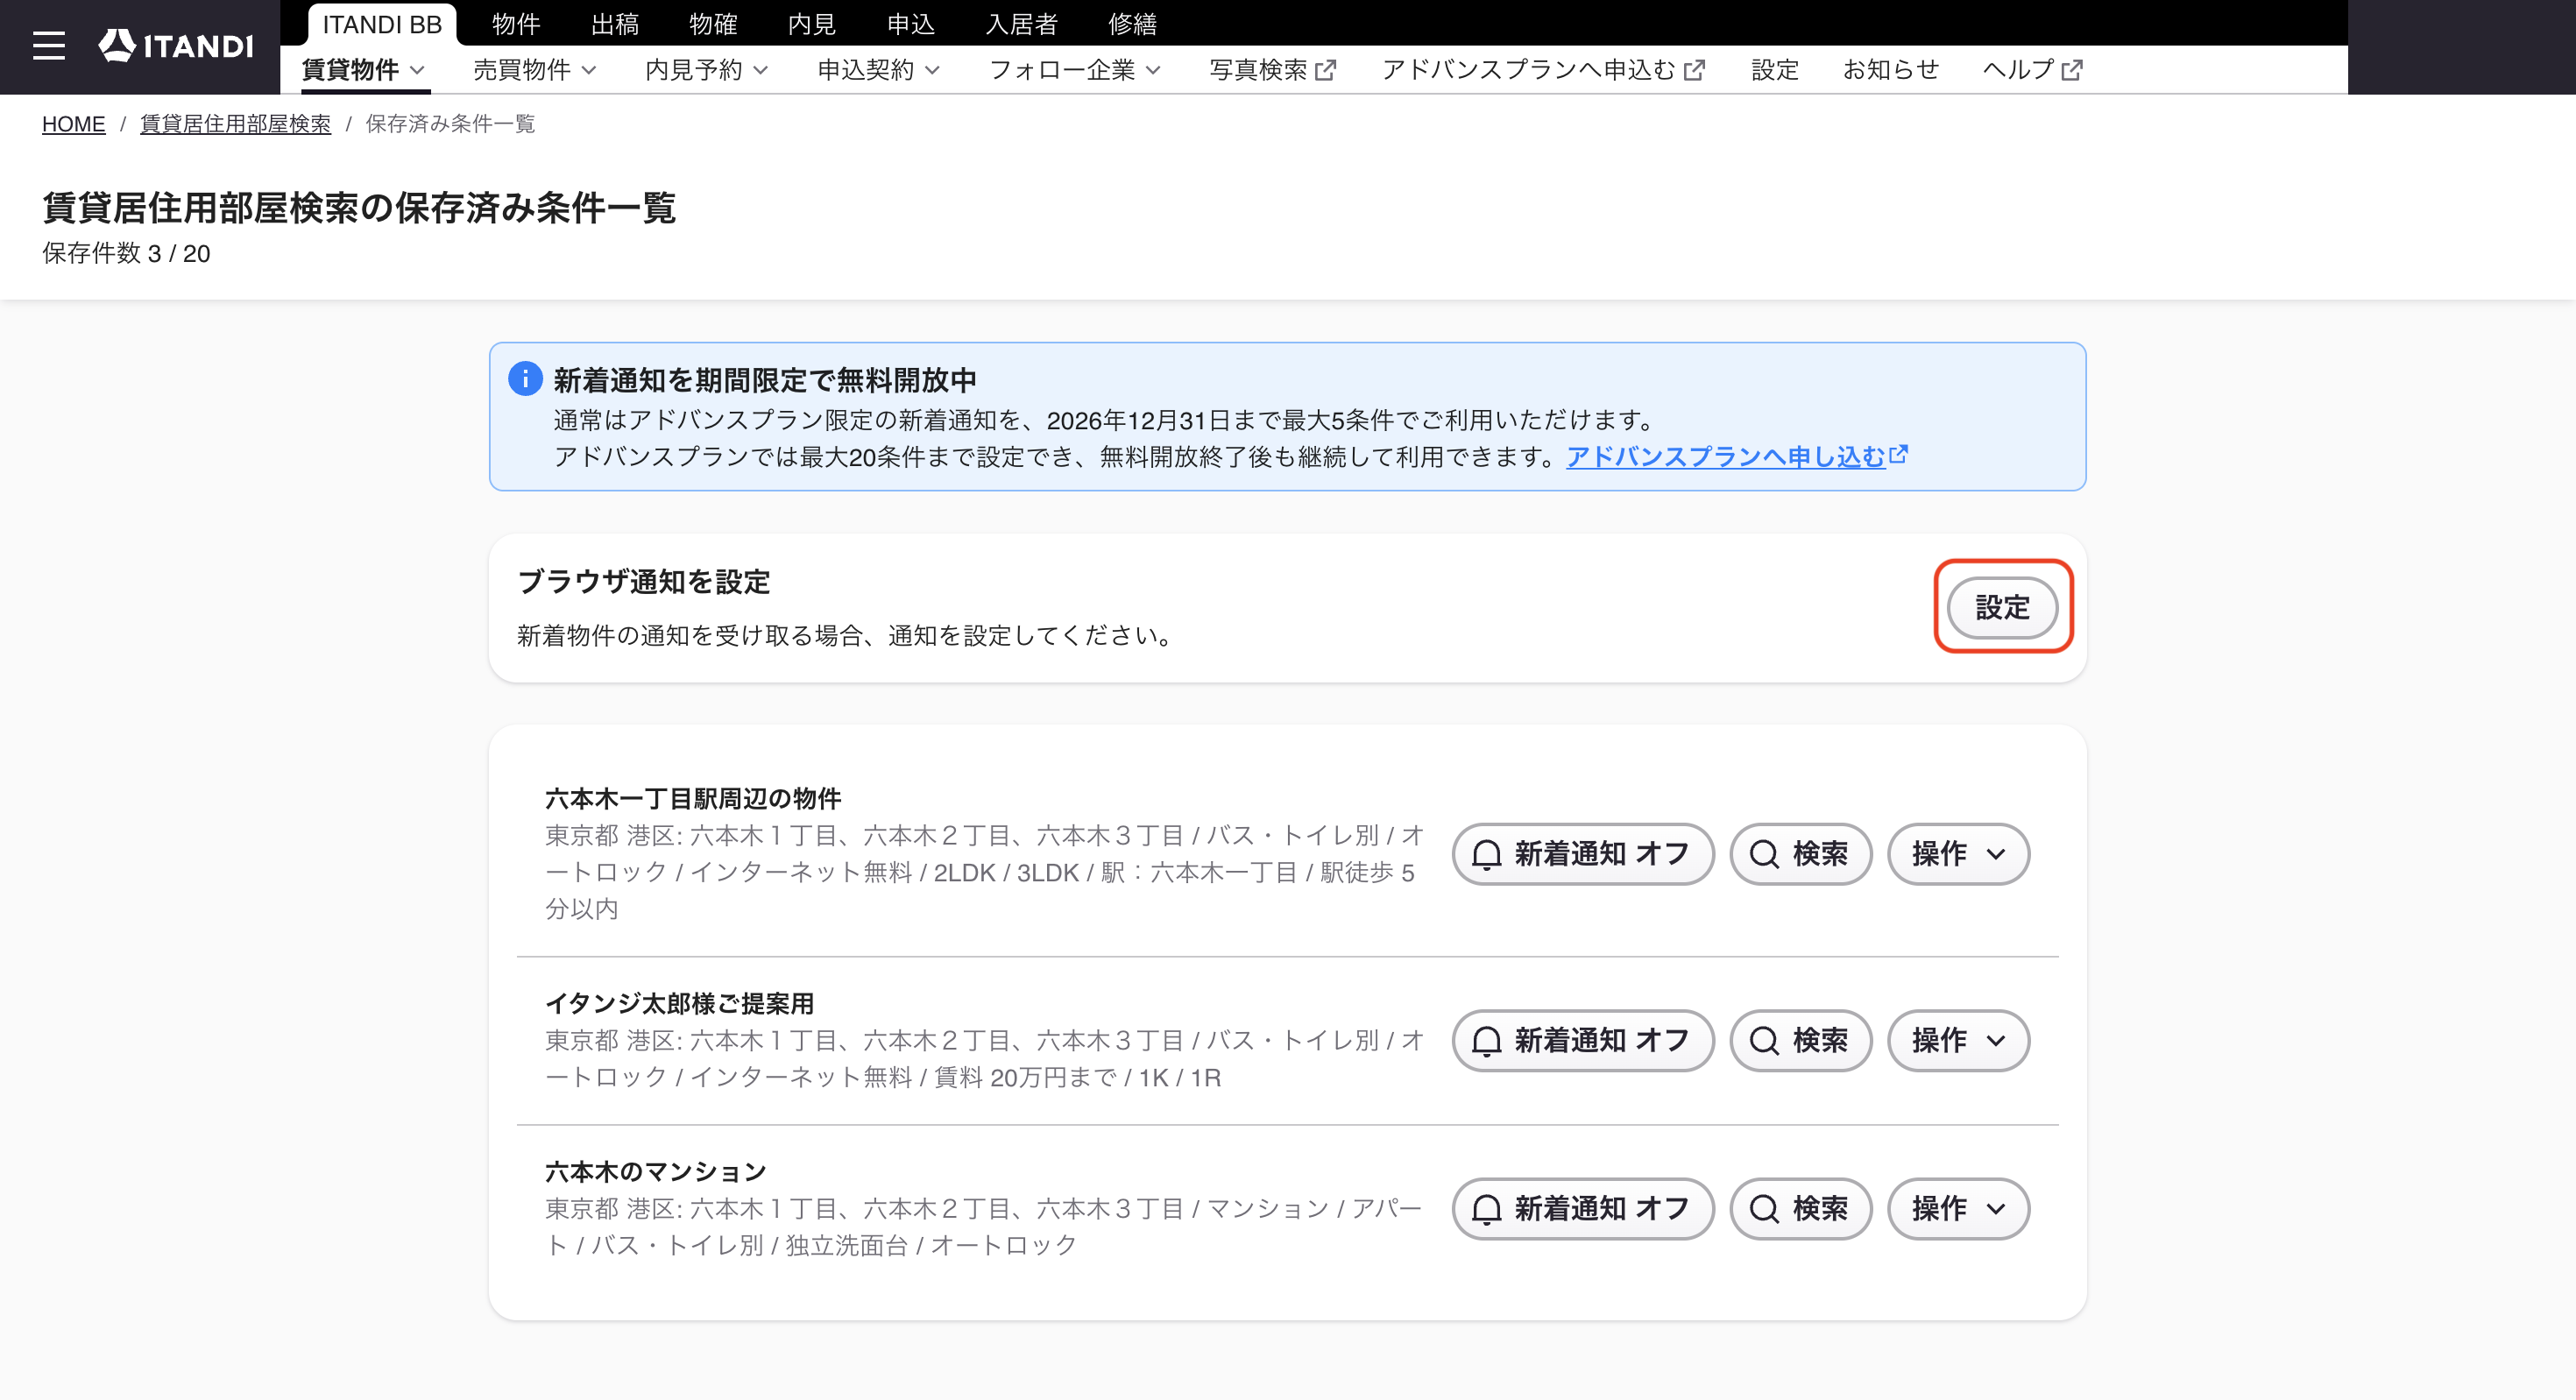Viewport: 2576px width, 1400px height.
Task: Switch to the 出稿 tab
Action: (615, 24)
